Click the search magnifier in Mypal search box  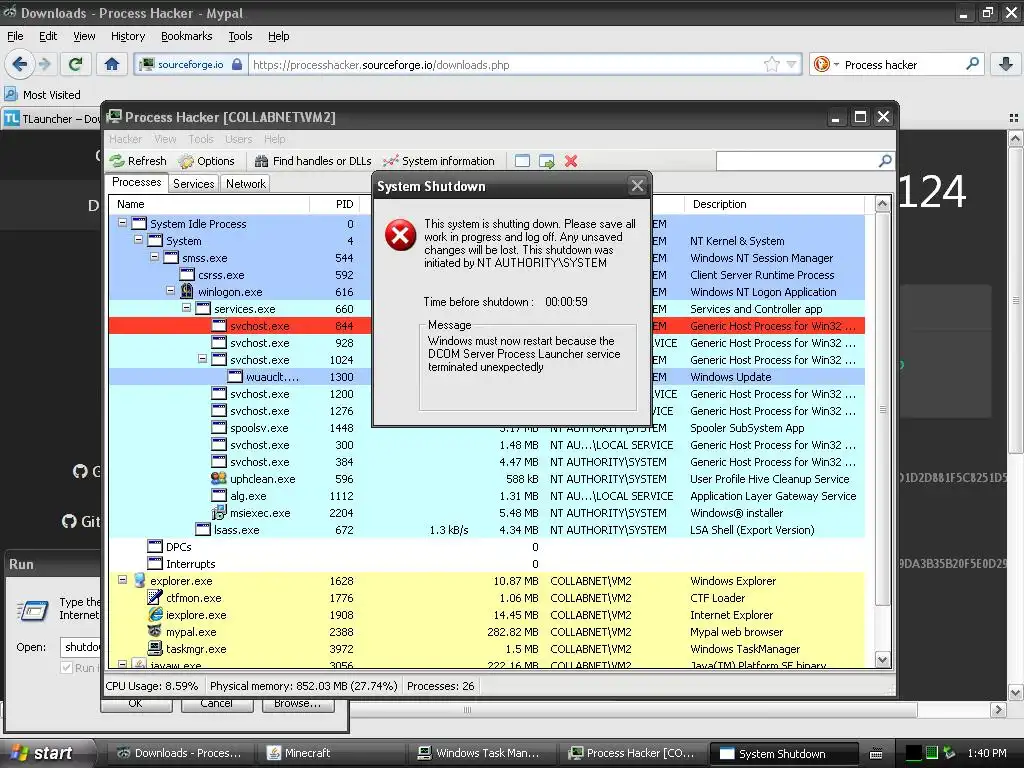pyautogui.click(x=972, y=64)
